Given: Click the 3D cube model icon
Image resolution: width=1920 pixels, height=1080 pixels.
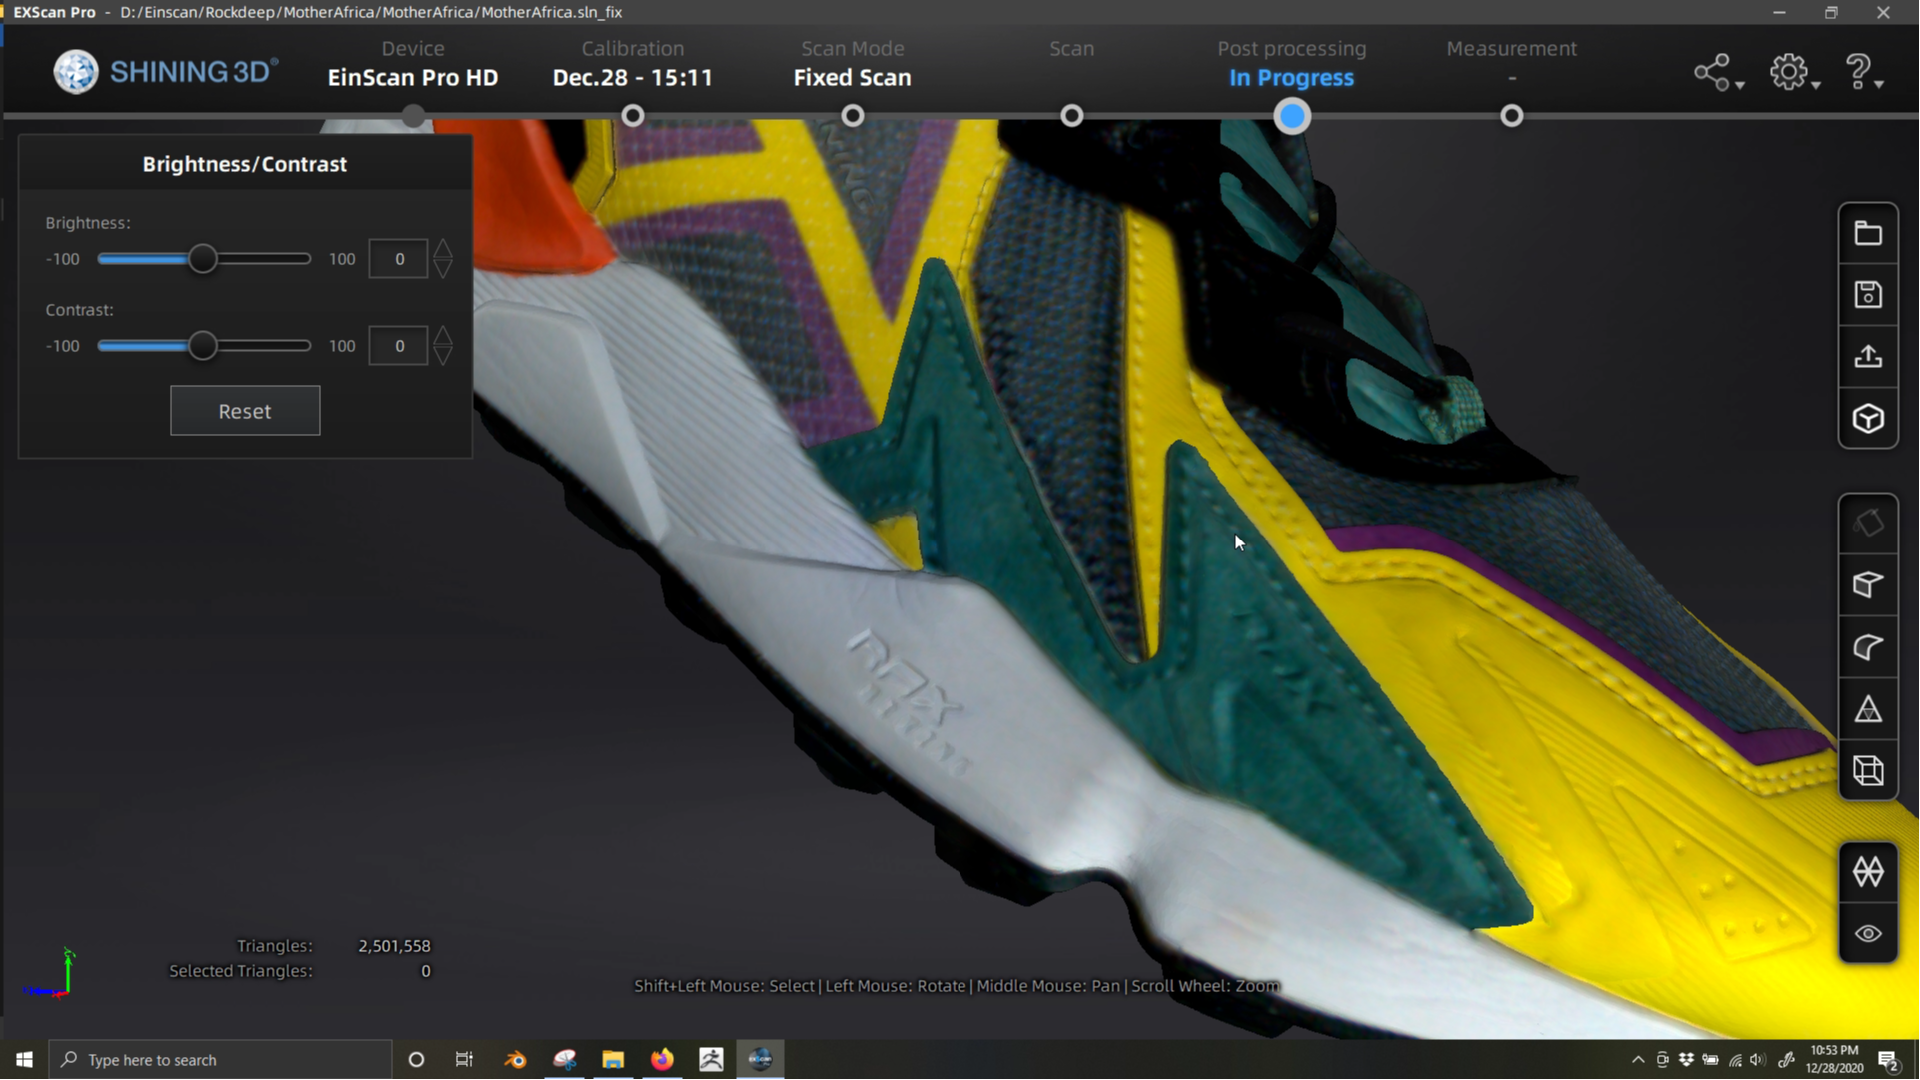Looking at the screenshot, I should 1868,418.
